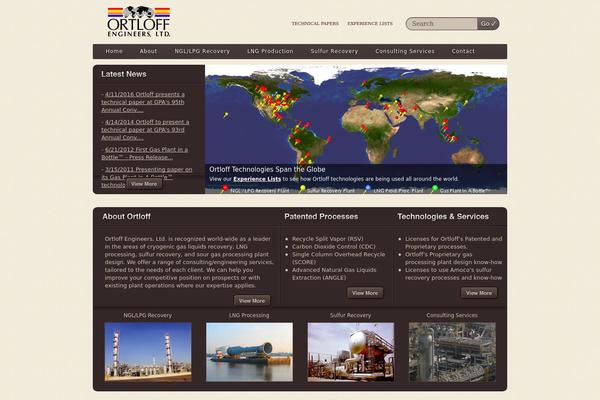Click Licenses to use Amoco's sulfur item
600x400 pixels.
click(x=453, y=274)
